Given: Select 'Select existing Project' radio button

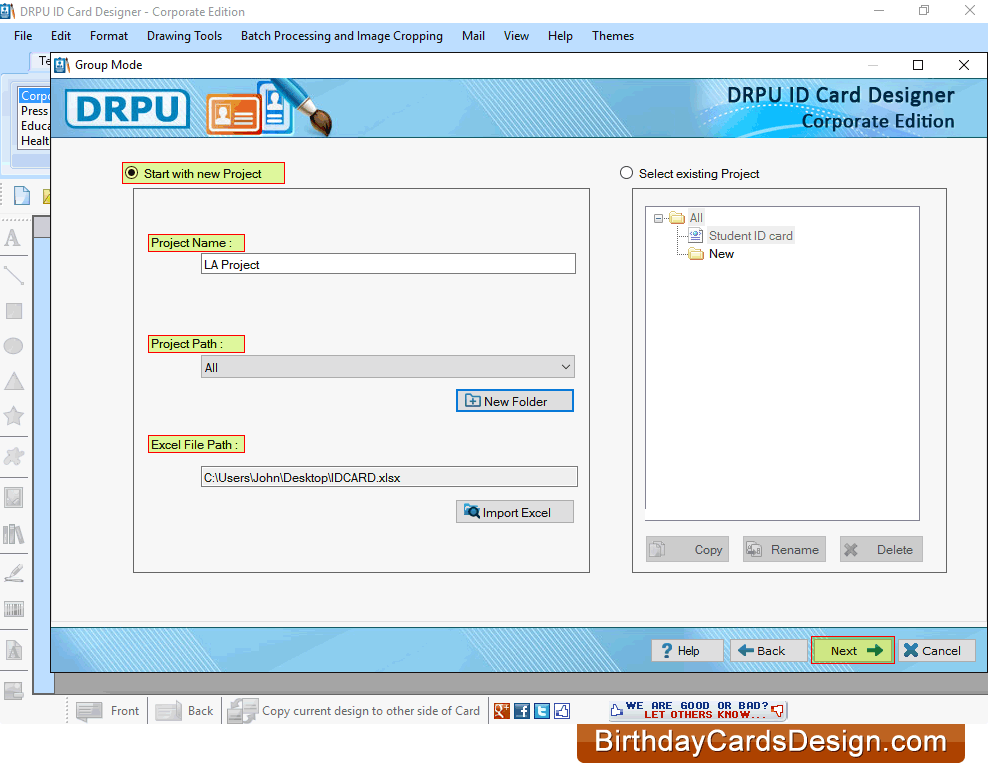Looking at the screenshot, I should point(626,173).
